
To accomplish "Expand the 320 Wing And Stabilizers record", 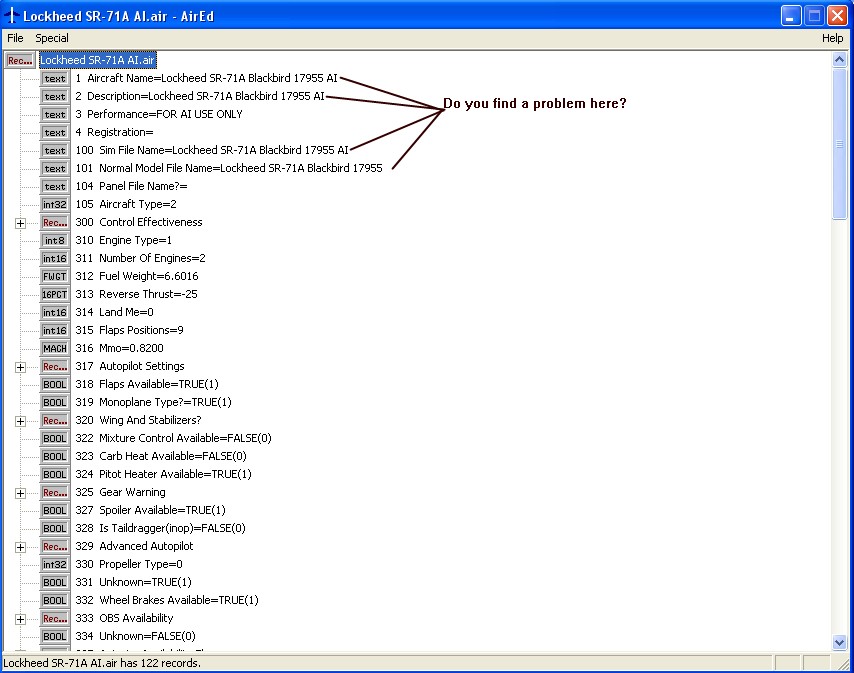I will tap(20, 421).
